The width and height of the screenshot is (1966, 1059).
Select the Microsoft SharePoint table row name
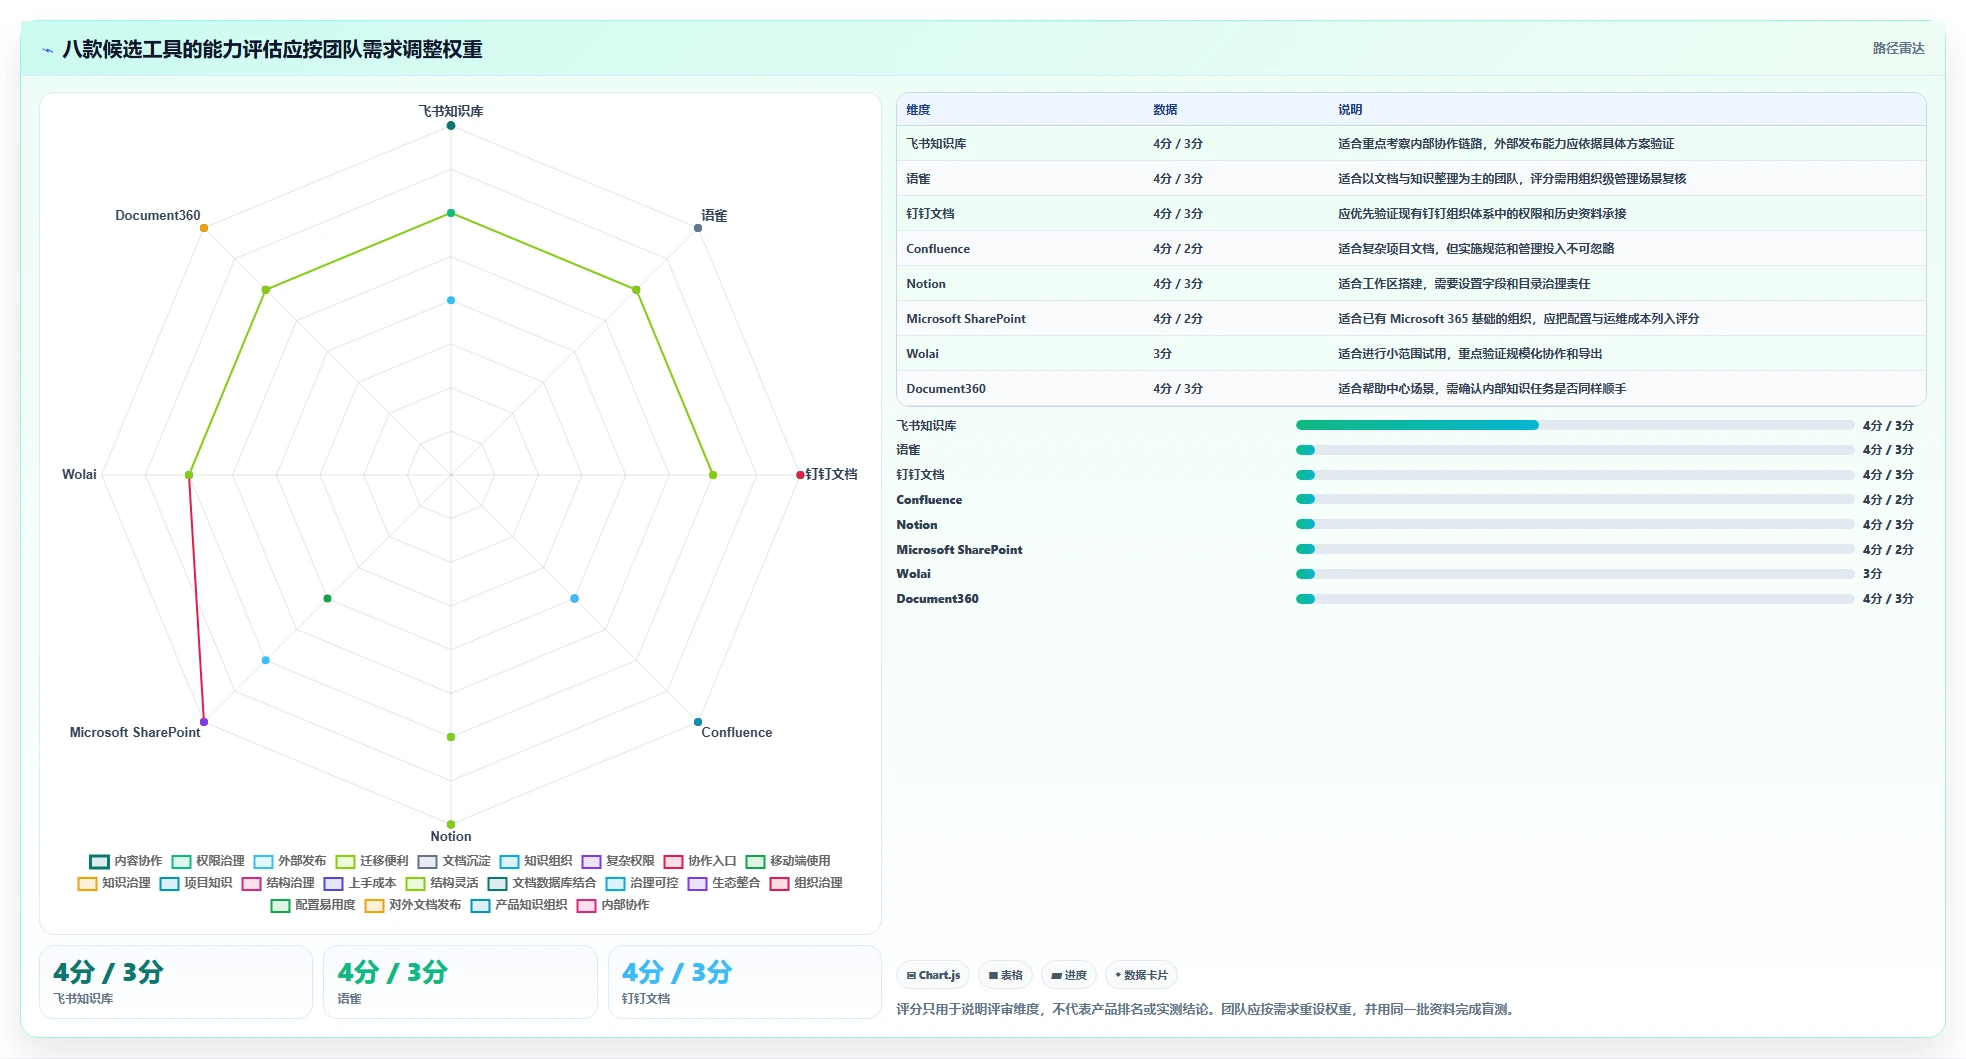(x=966, y=319)
